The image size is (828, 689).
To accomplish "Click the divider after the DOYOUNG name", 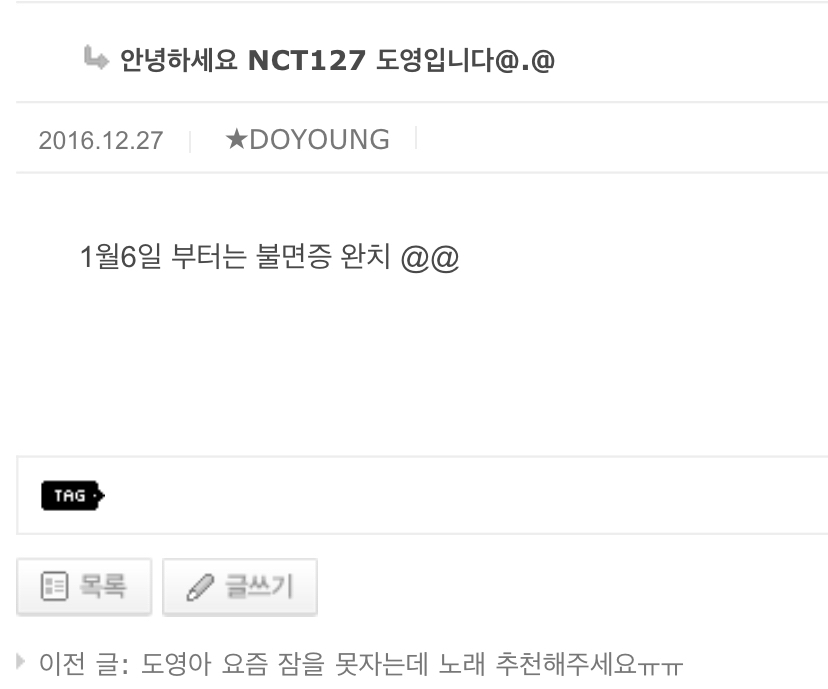I will point(416,137).
